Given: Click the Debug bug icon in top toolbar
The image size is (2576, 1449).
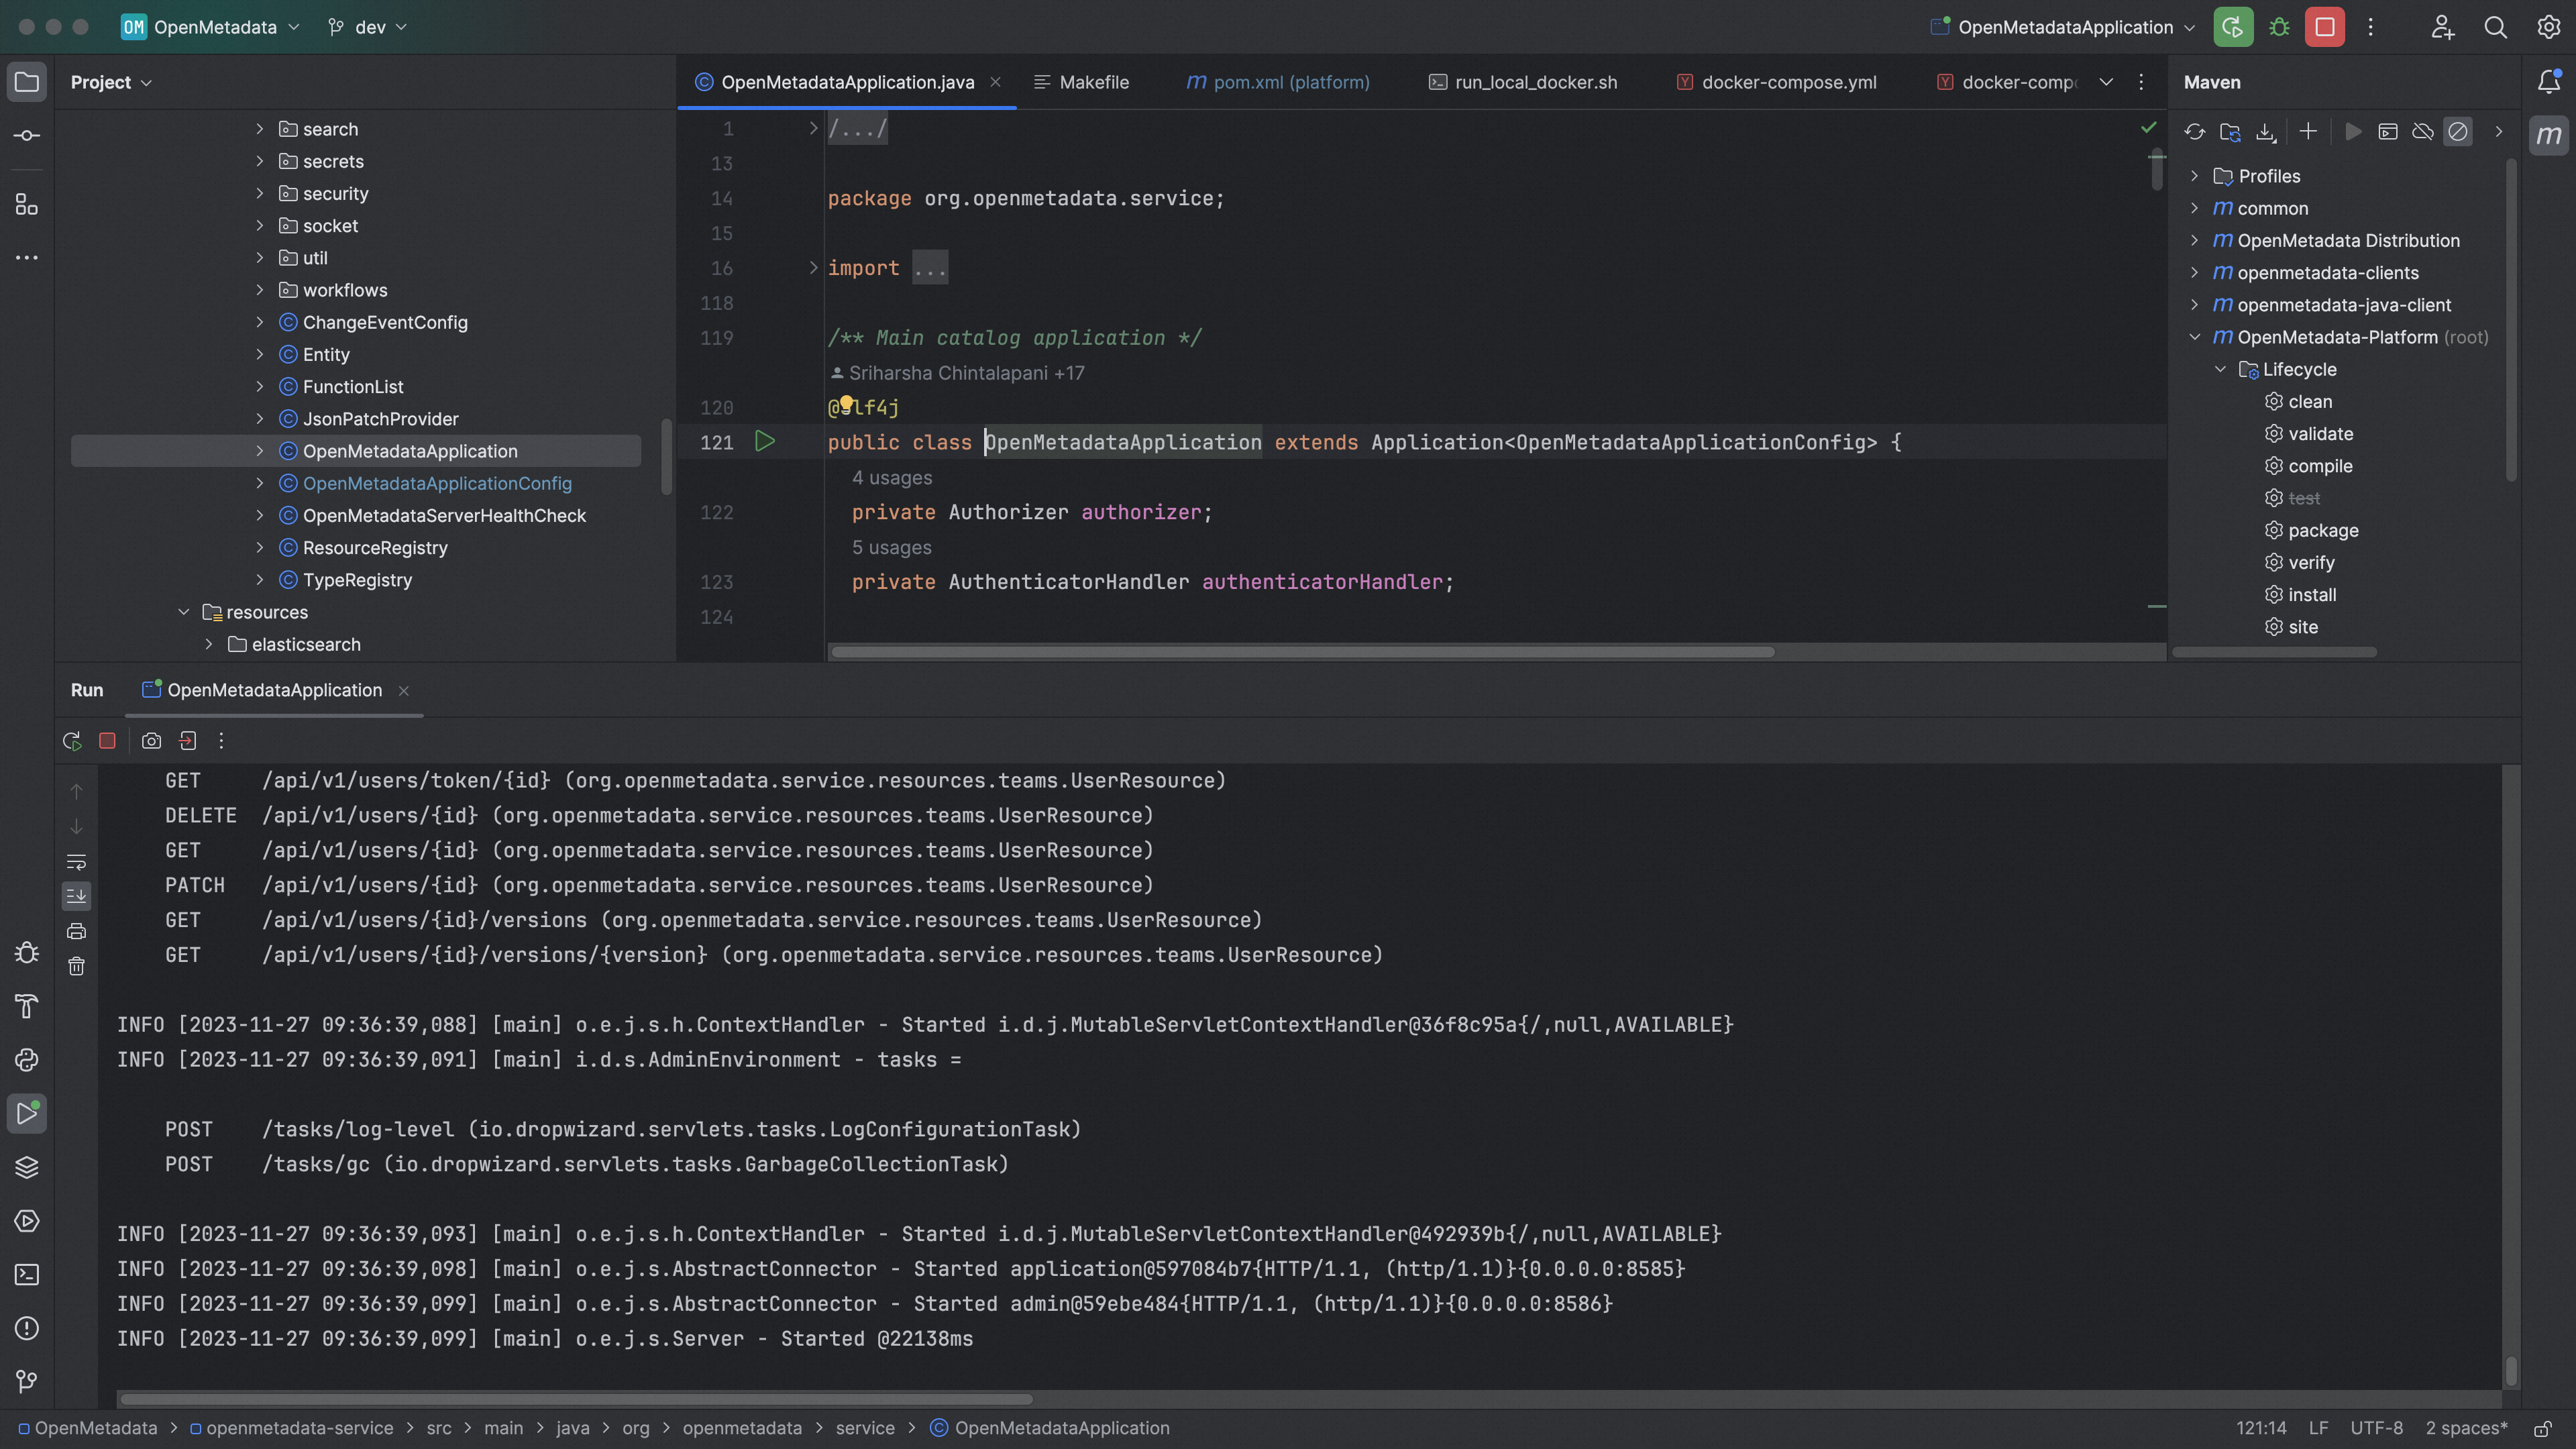Looking at the screenshot, I should 2279,27.
